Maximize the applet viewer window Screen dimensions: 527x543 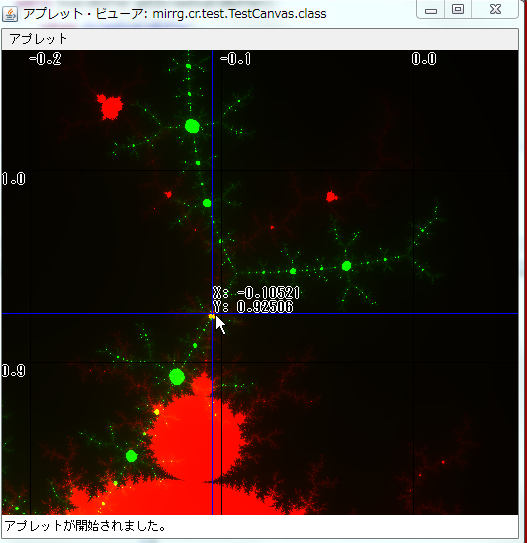click(x=458, y=9)
